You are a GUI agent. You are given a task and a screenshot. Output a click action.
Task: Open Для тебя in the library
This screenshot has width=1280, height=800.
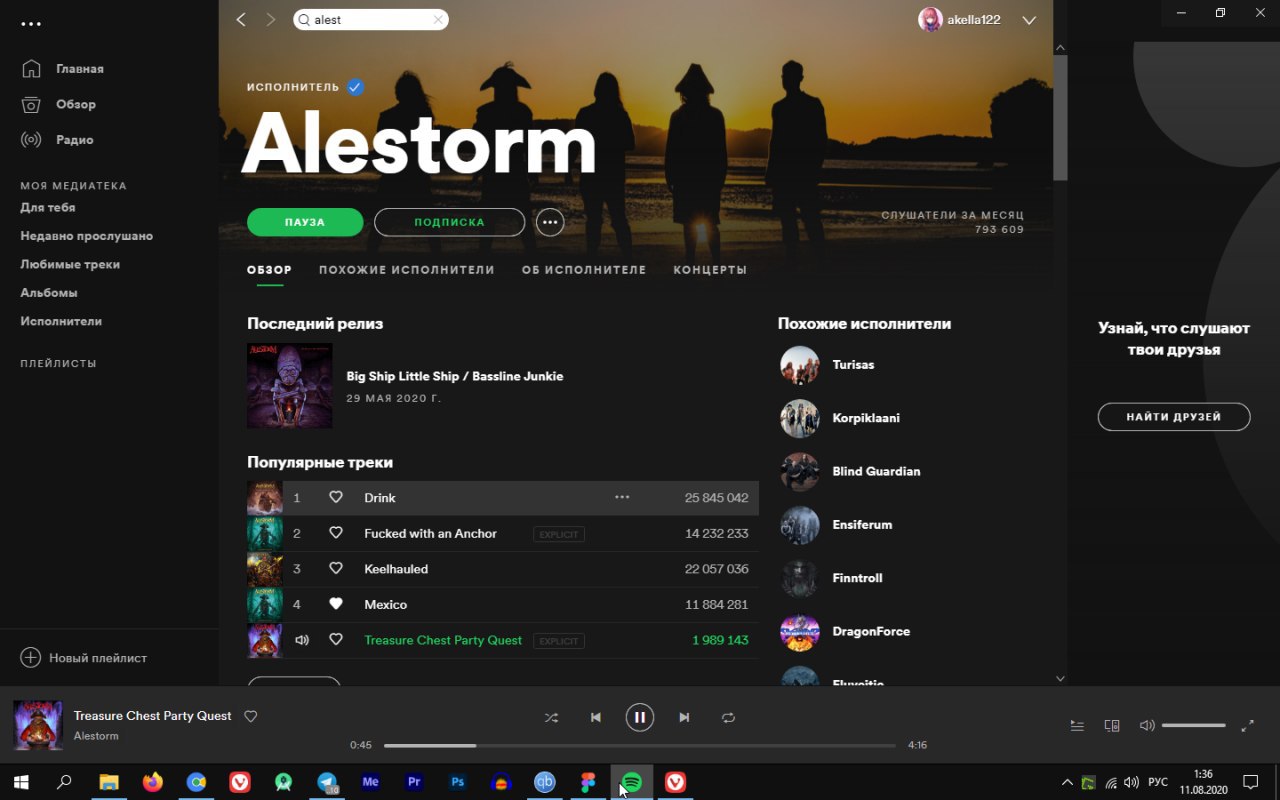tap(48, 208)
